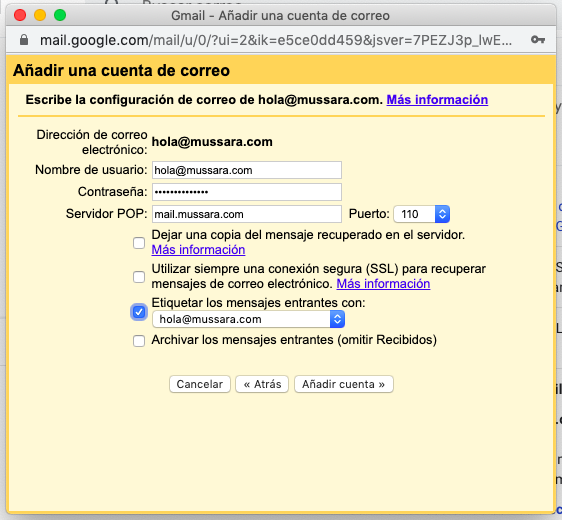The image size is (562, 520).
Task: Click the Cancelar button
Action: click(x=200, y=384)
